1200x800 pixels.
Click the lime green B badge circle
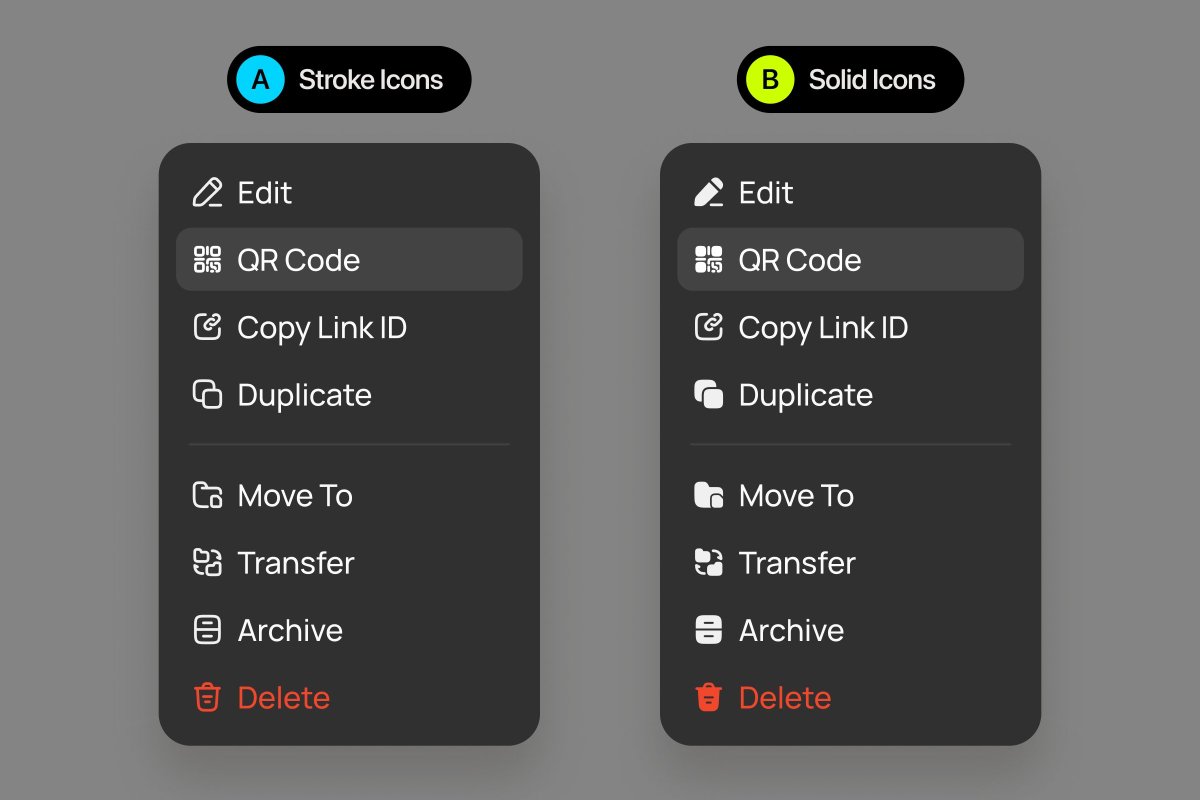pos(770,79)
